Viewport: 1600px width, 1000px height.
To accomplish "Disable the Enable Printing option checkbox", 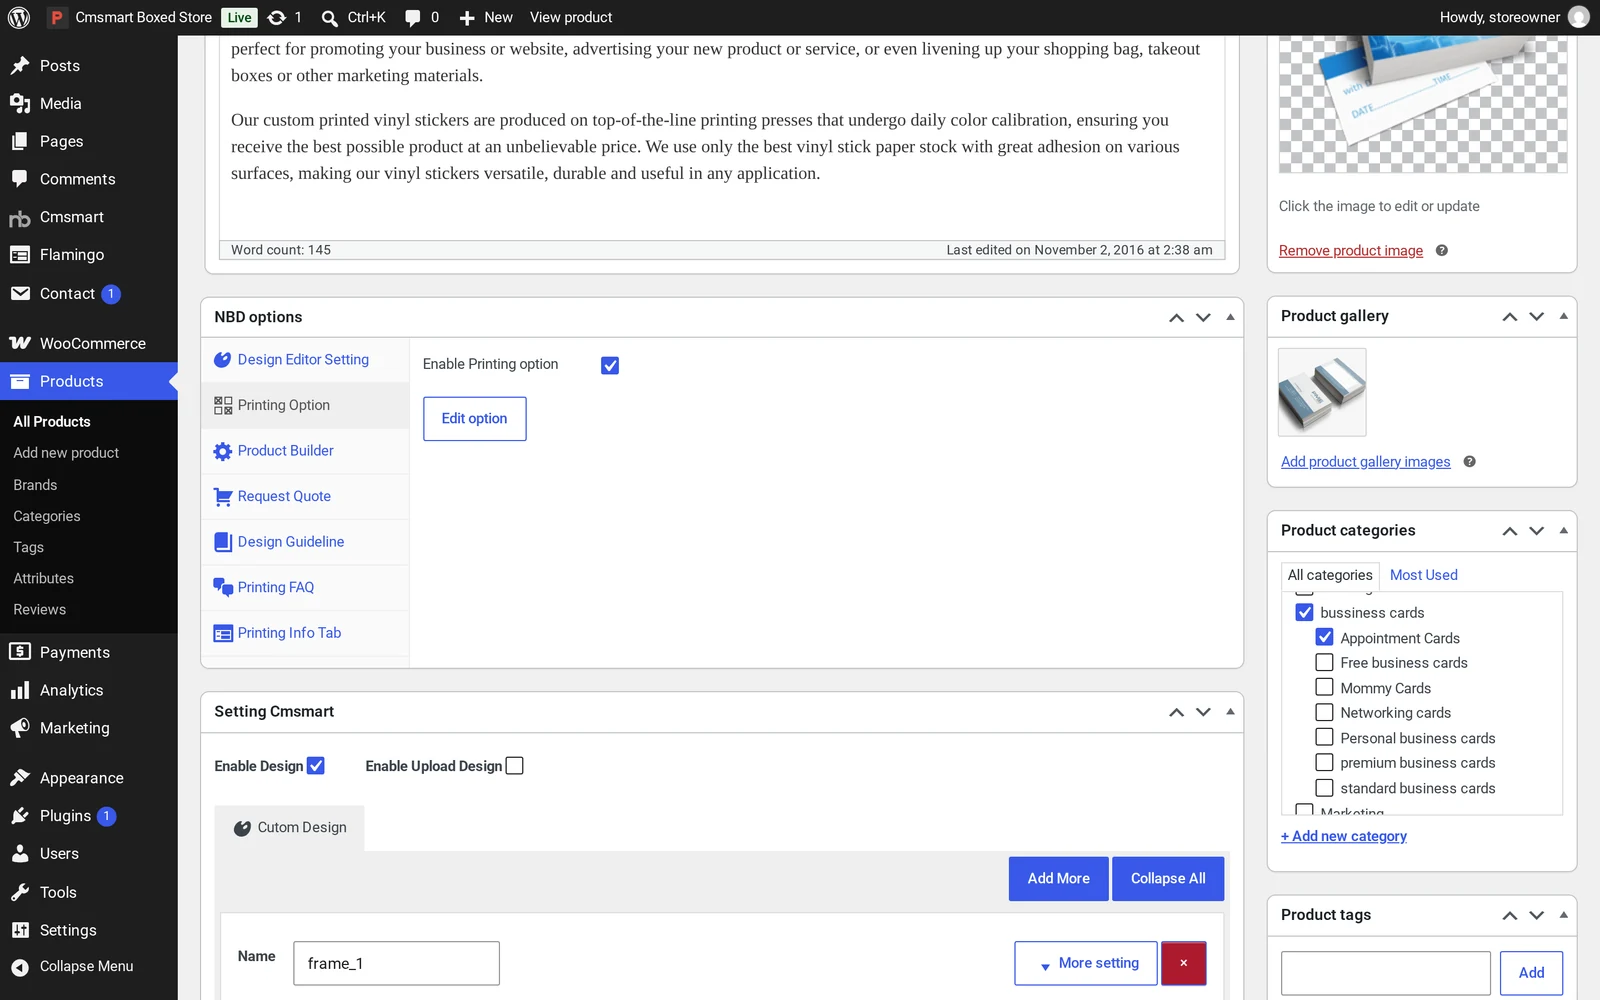I will pos(610,366).
